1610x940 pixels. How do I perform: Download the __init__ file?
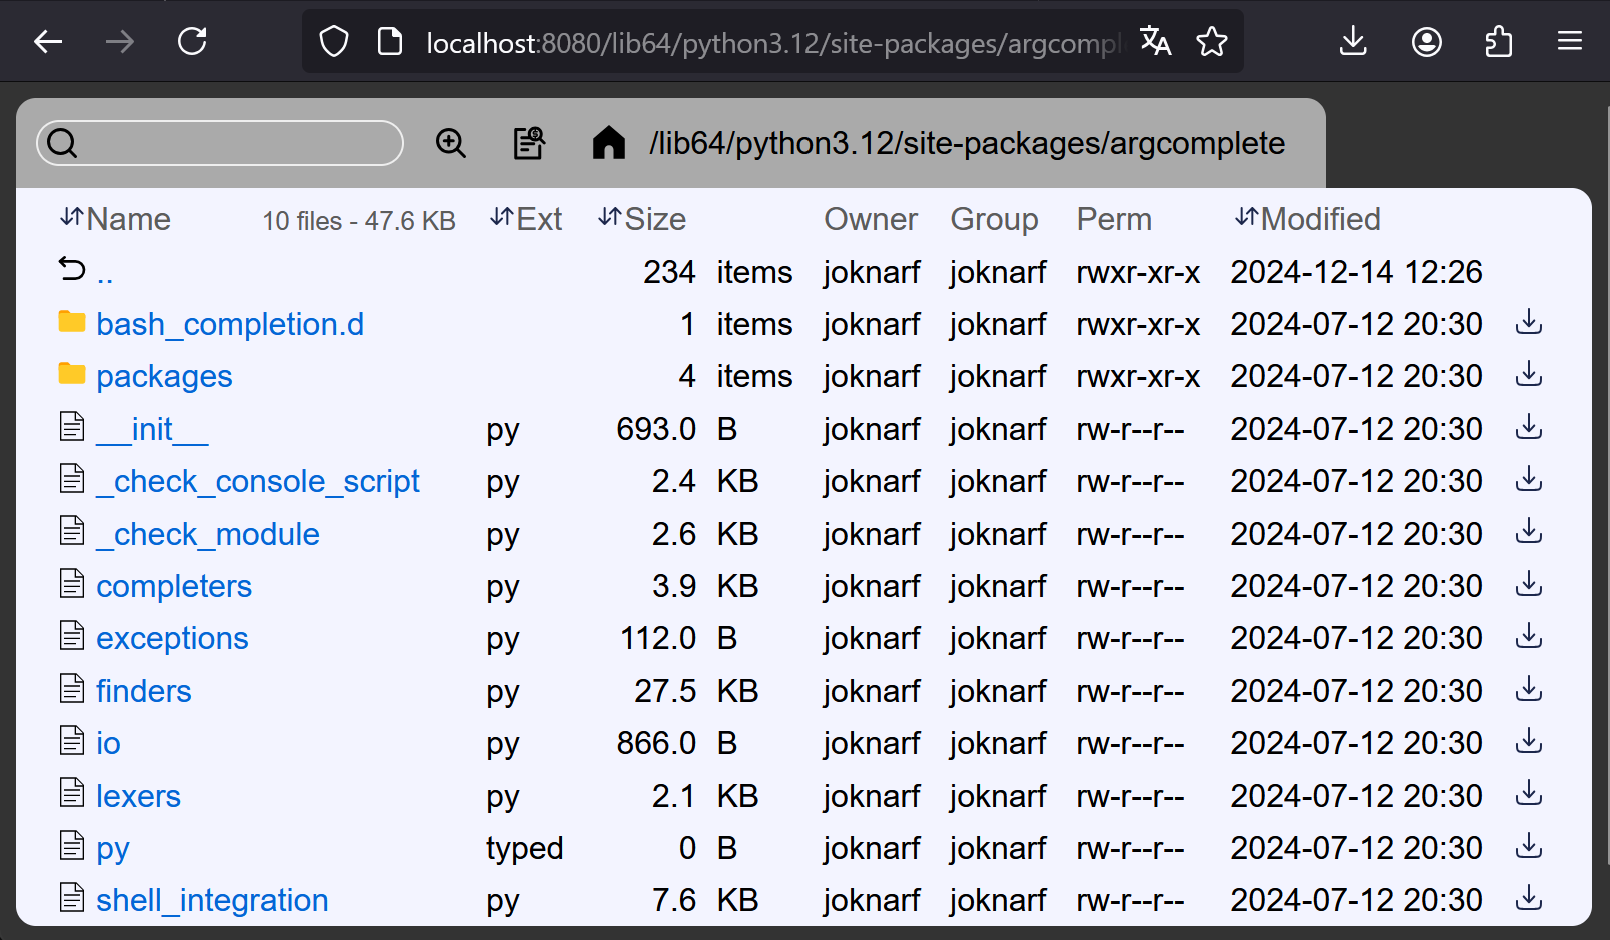point(1529,428)
